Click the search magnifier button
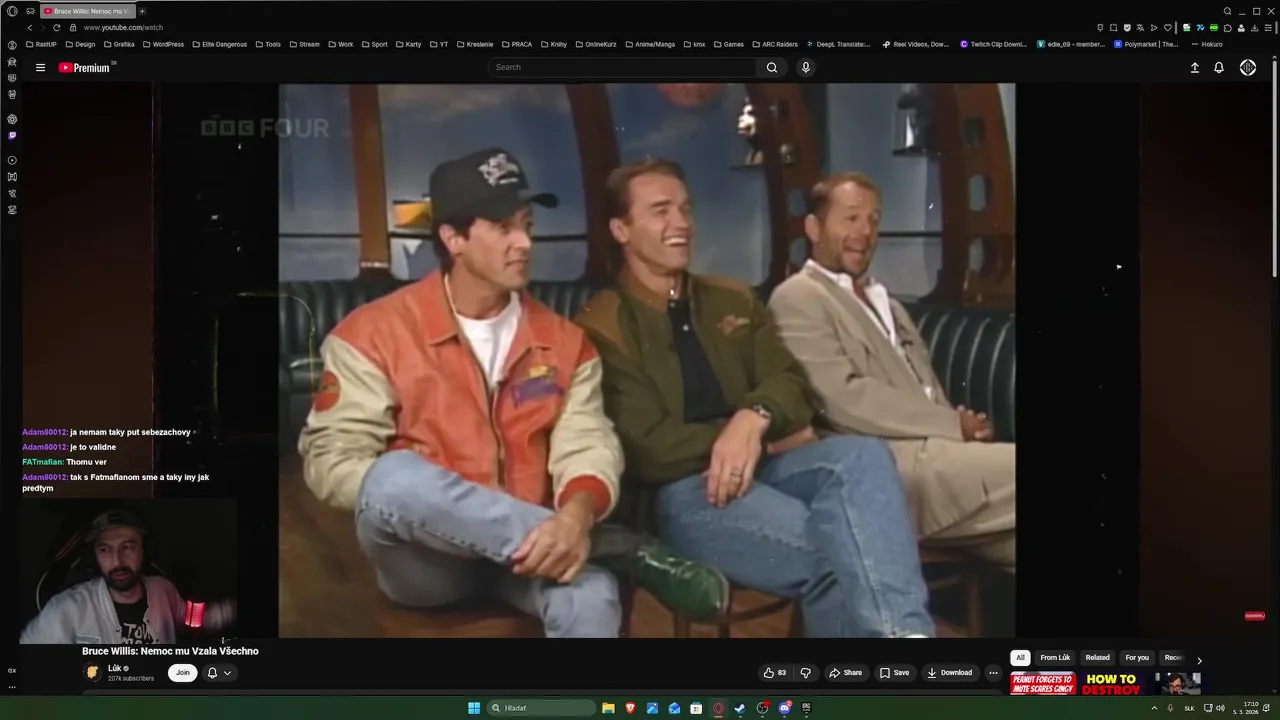The image size is (1280, 720). 771,67
